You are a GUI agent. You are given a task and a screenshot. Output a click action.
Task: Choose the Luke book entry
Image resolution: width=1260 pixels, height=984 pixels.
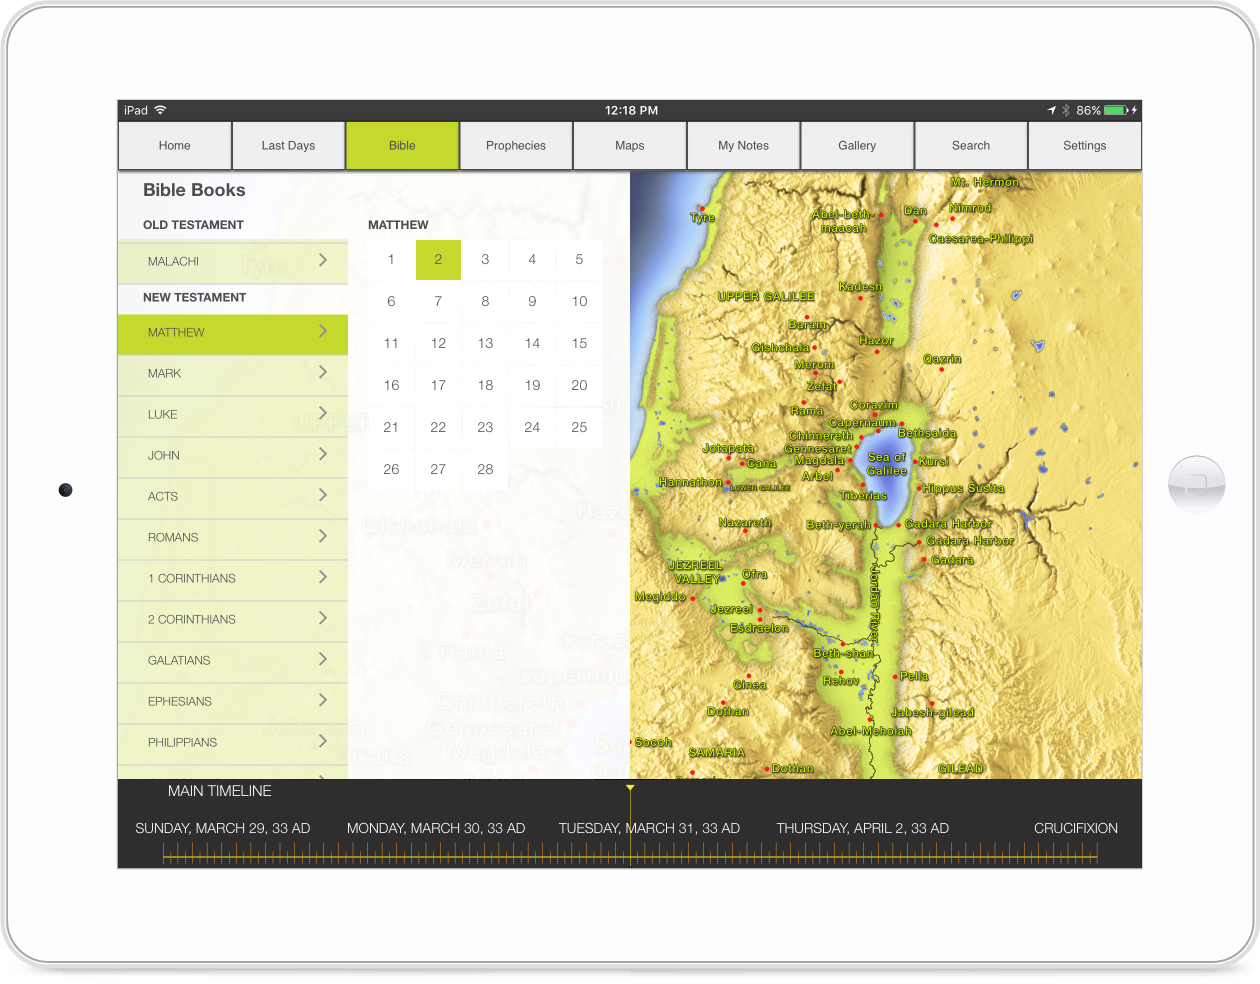[x=232, y=414]
